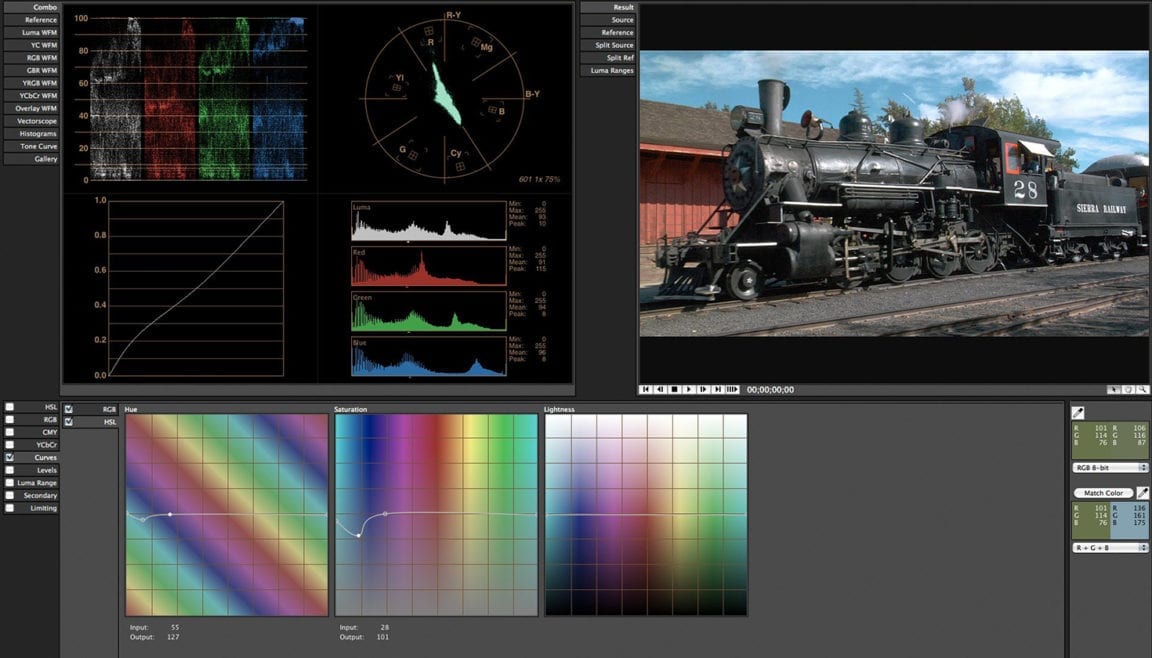
Task: Enable the Levels correction checkbox
Action: [x=10, y=470]
